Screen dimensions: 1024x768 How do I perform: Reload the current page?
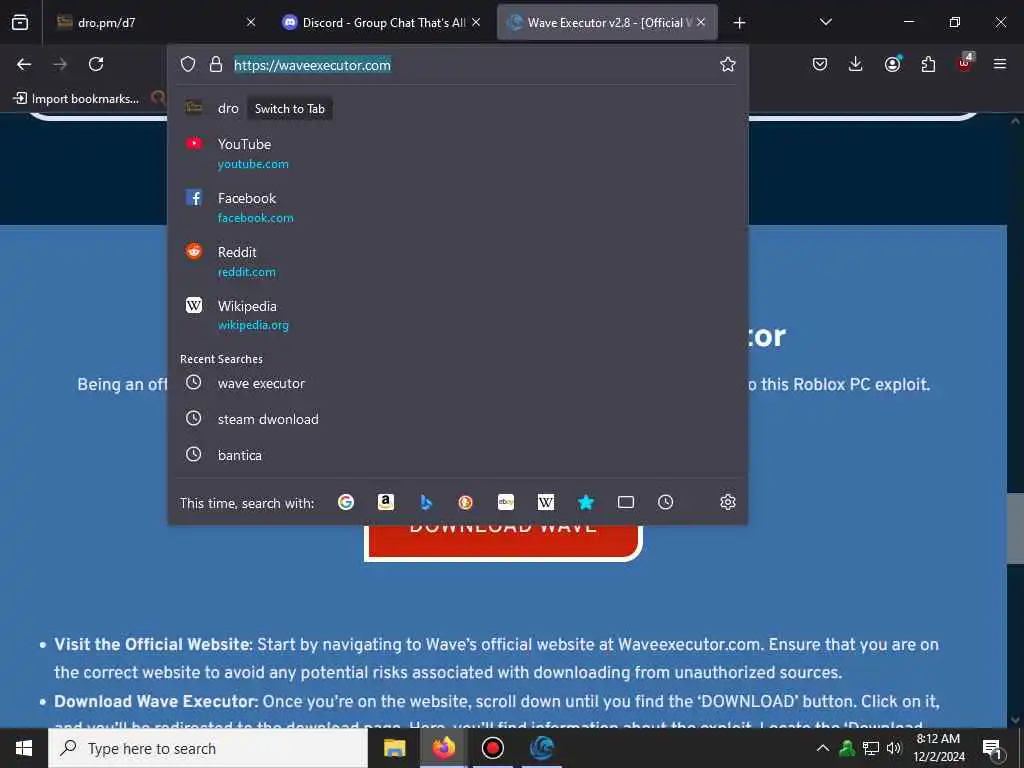96,64
